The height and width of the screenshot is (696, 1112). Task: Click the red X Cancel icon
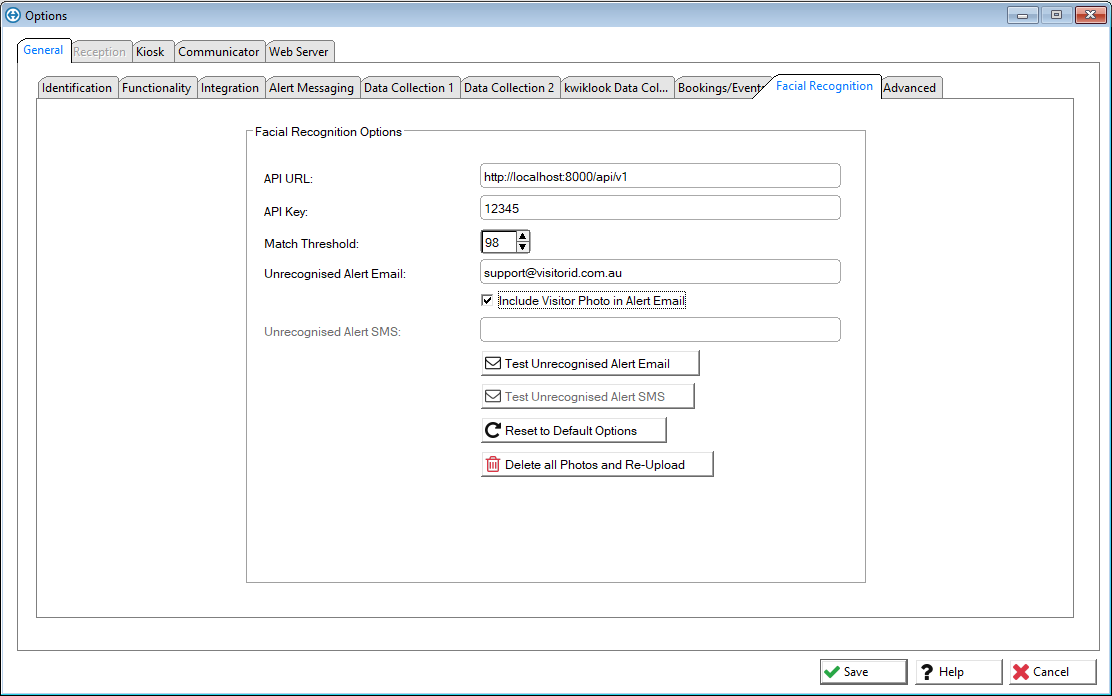coord(1020,672)
